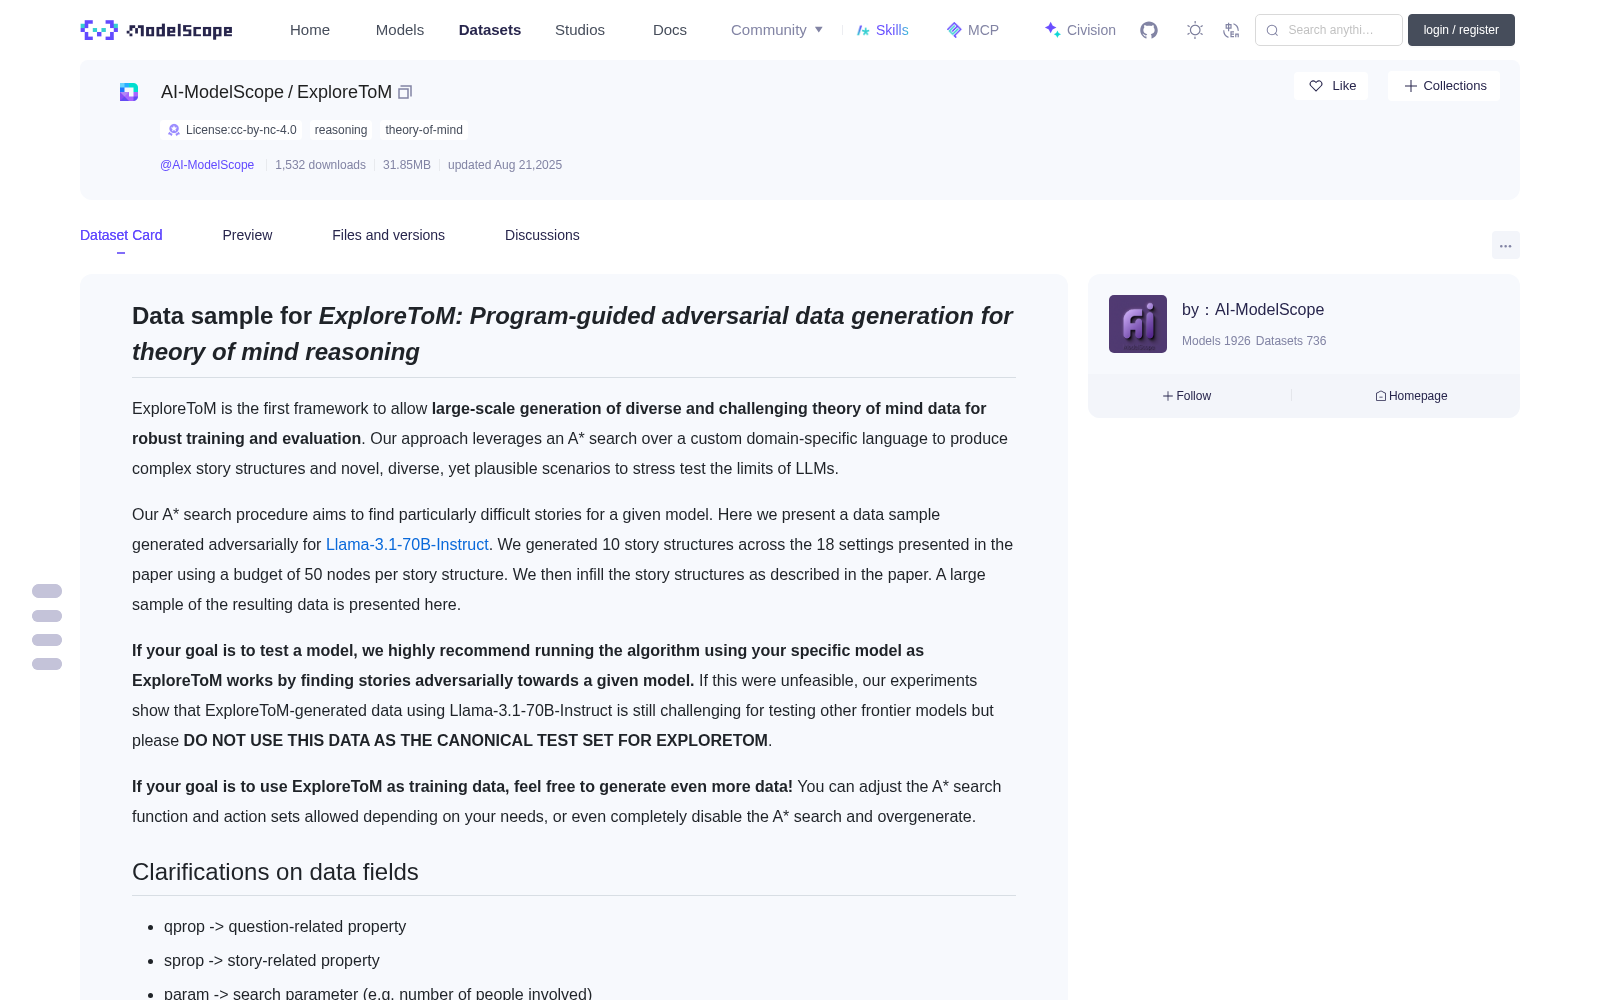
Task: Click the License:cc-by-nc-4.0 tag
Action: 232,130
